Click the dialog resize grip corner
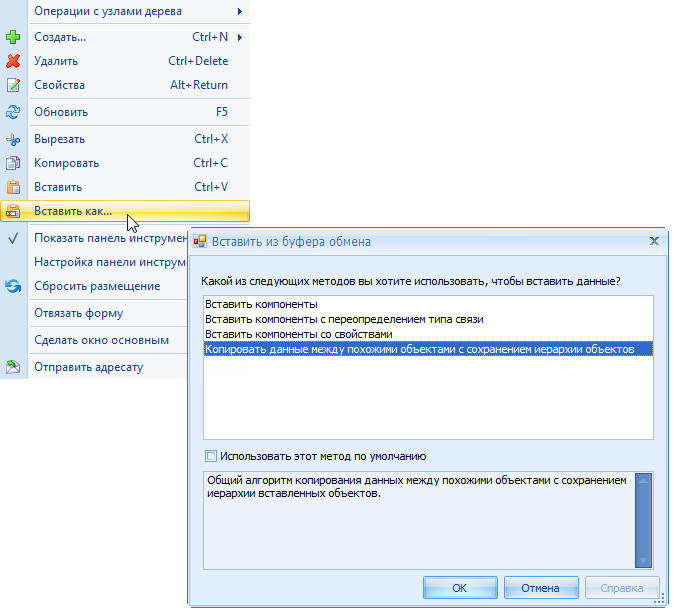The width and height of the screenshot is (676, 611). [659, 599]
